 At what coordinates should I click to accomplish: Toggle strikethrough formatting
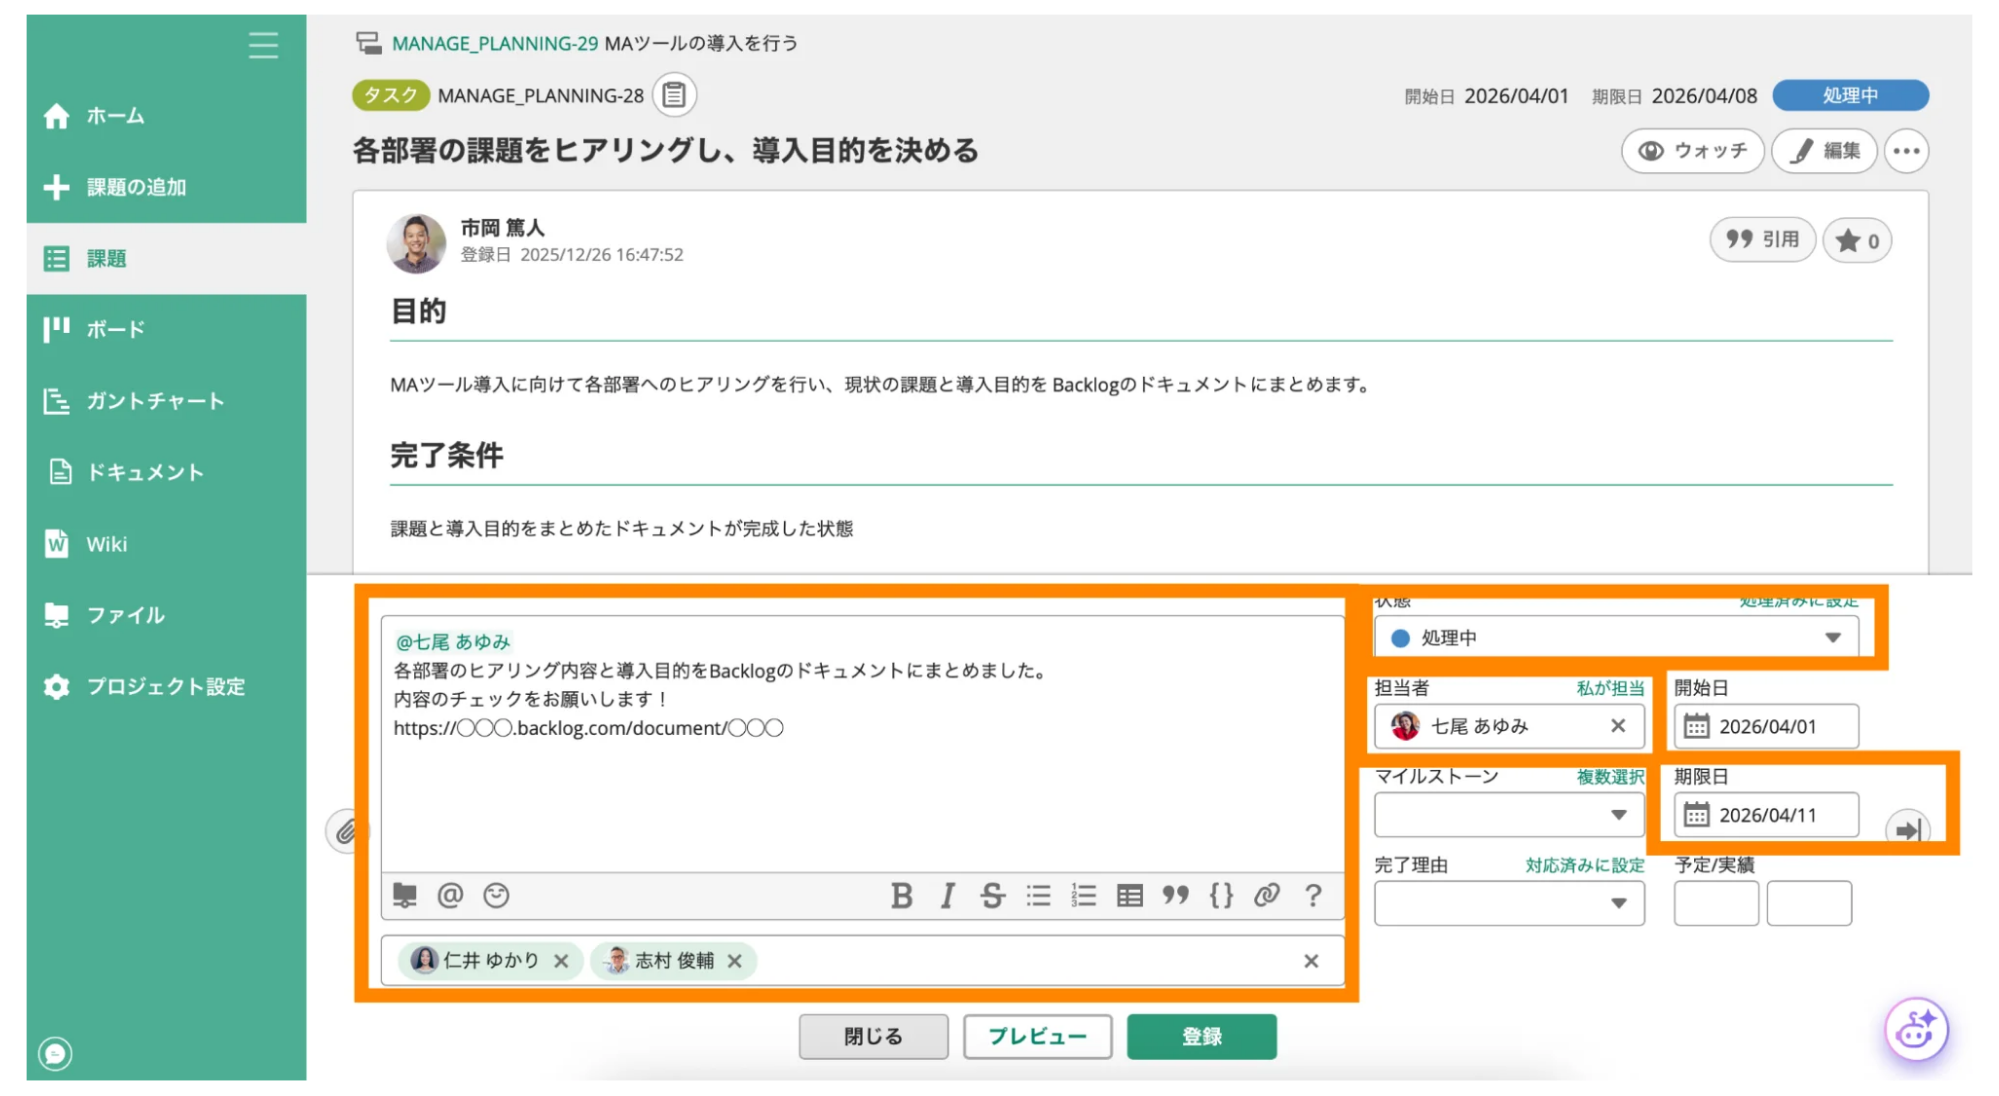[992, 895]
